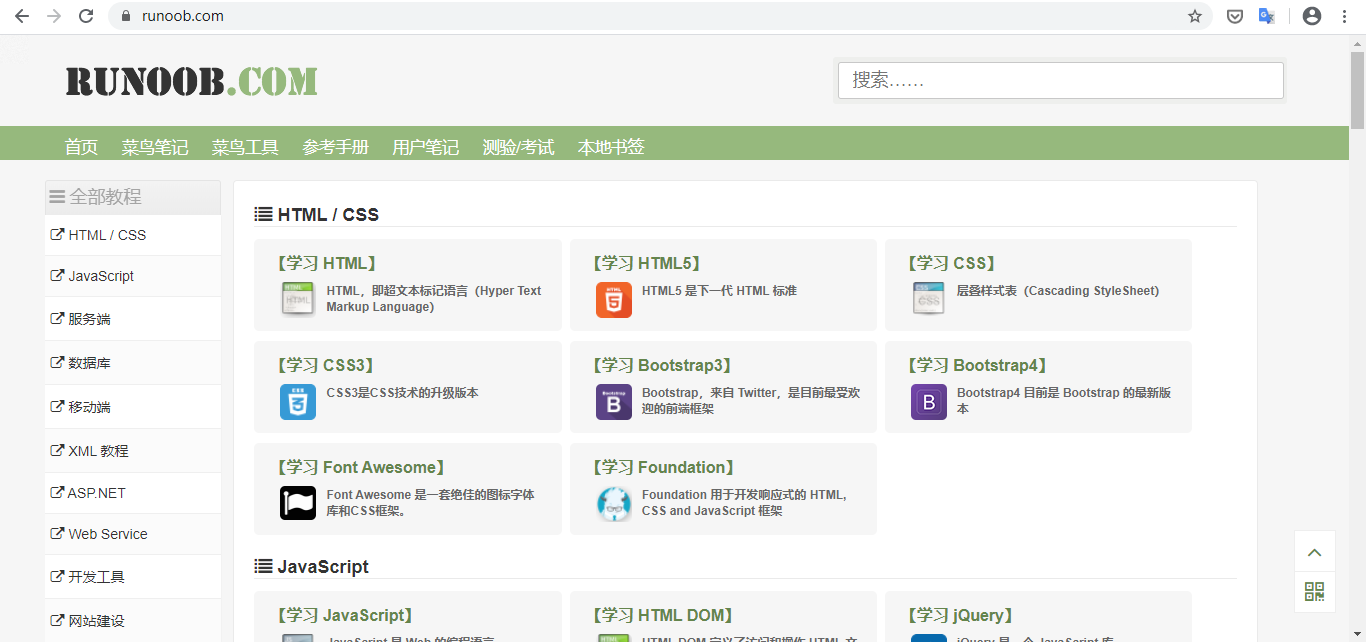Viewport: 1366px width, 642px height.
Task: Click the 搜索 search input field
Action: (1060, 80)
